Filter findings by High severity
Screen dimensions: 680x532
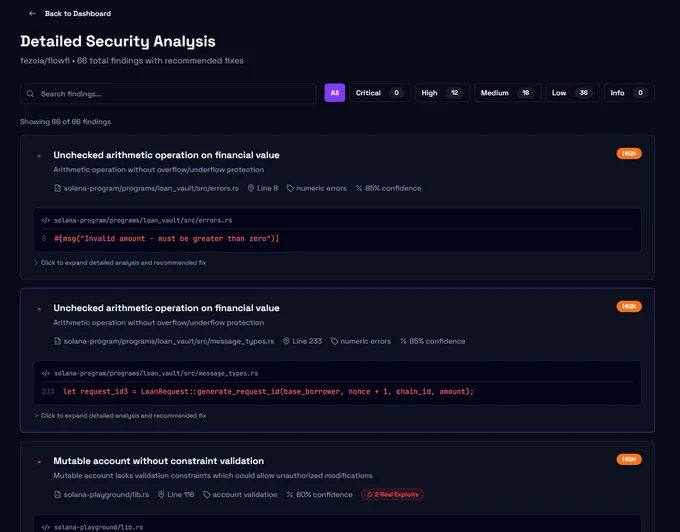442,93
